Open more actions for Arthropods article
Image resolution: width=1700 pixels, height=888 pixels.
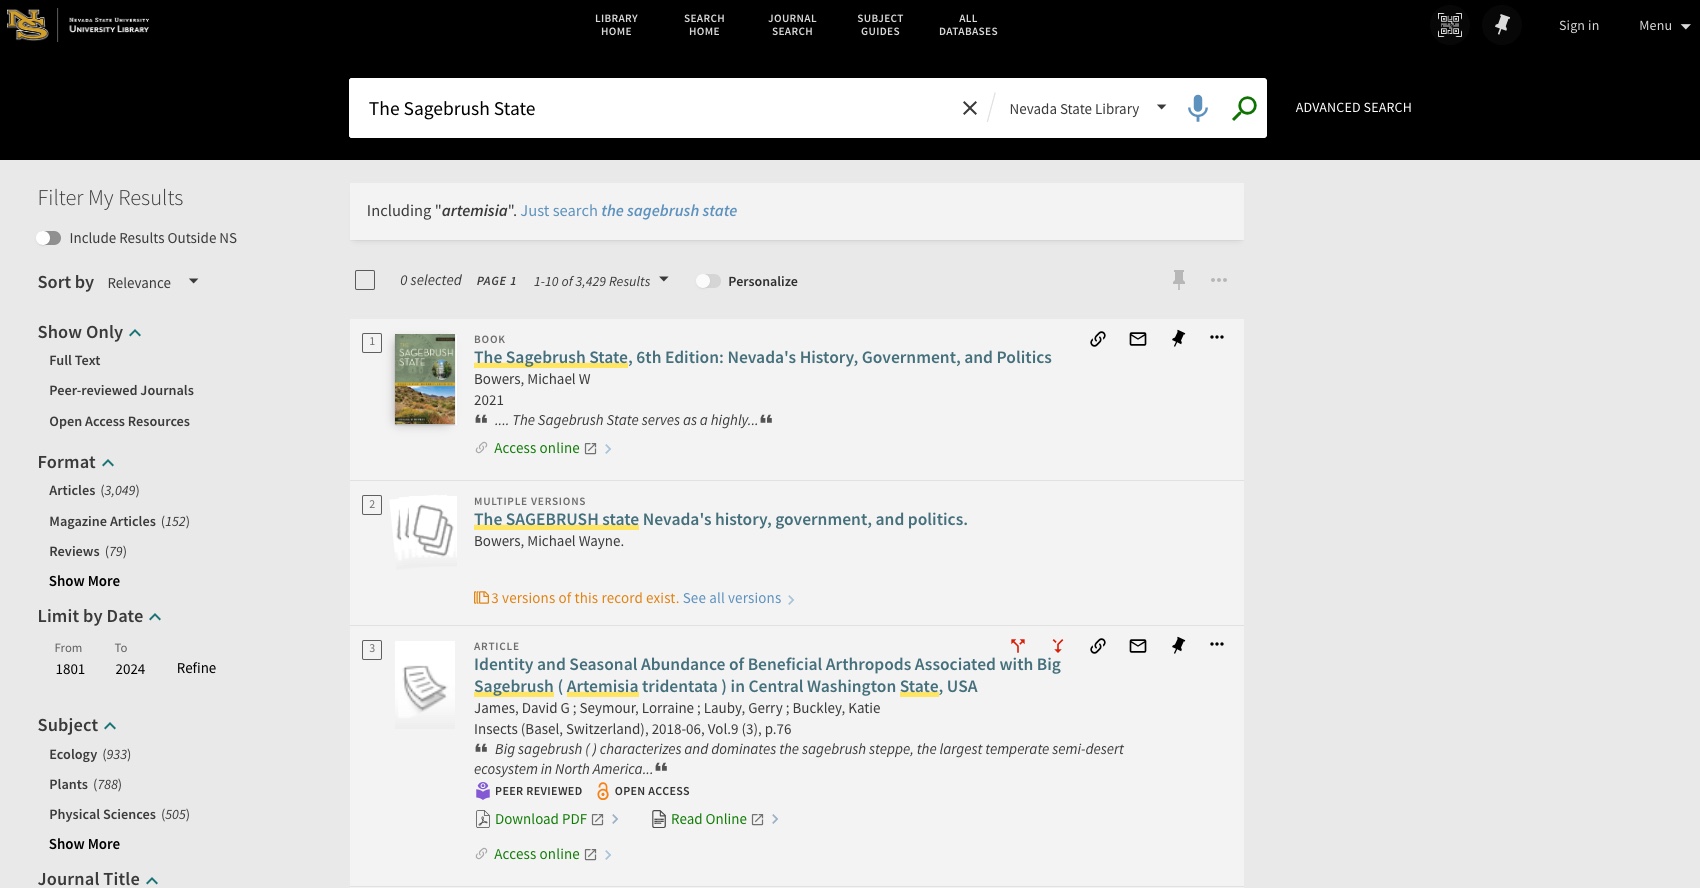tap(1217, 645)
